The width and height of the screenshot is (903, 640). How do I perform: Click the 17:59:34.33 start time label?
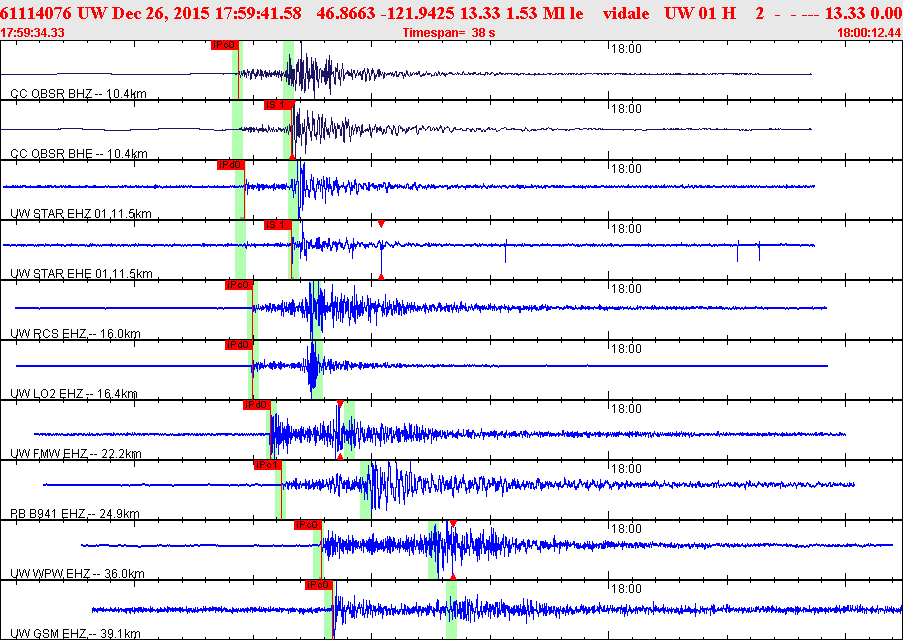33,33
